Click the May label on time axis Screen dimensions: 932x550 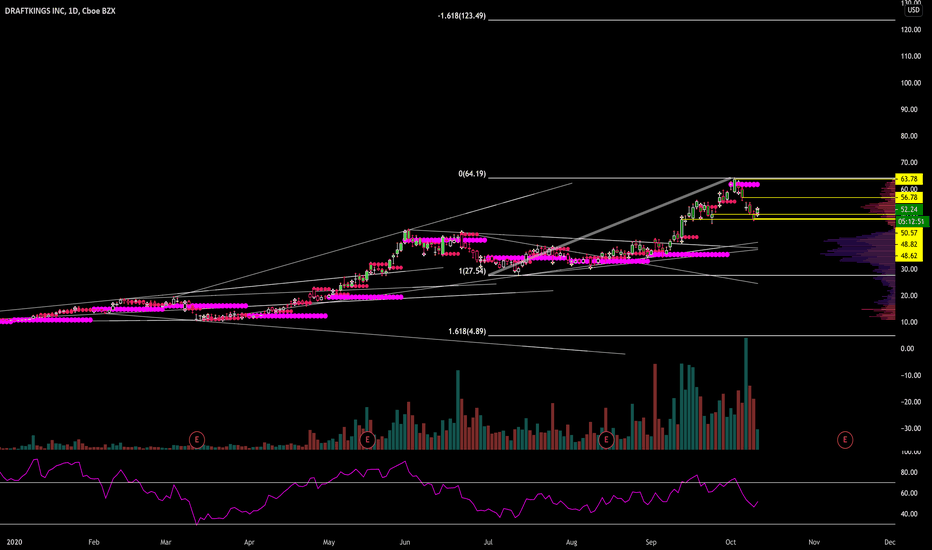(x=329, y=542)
